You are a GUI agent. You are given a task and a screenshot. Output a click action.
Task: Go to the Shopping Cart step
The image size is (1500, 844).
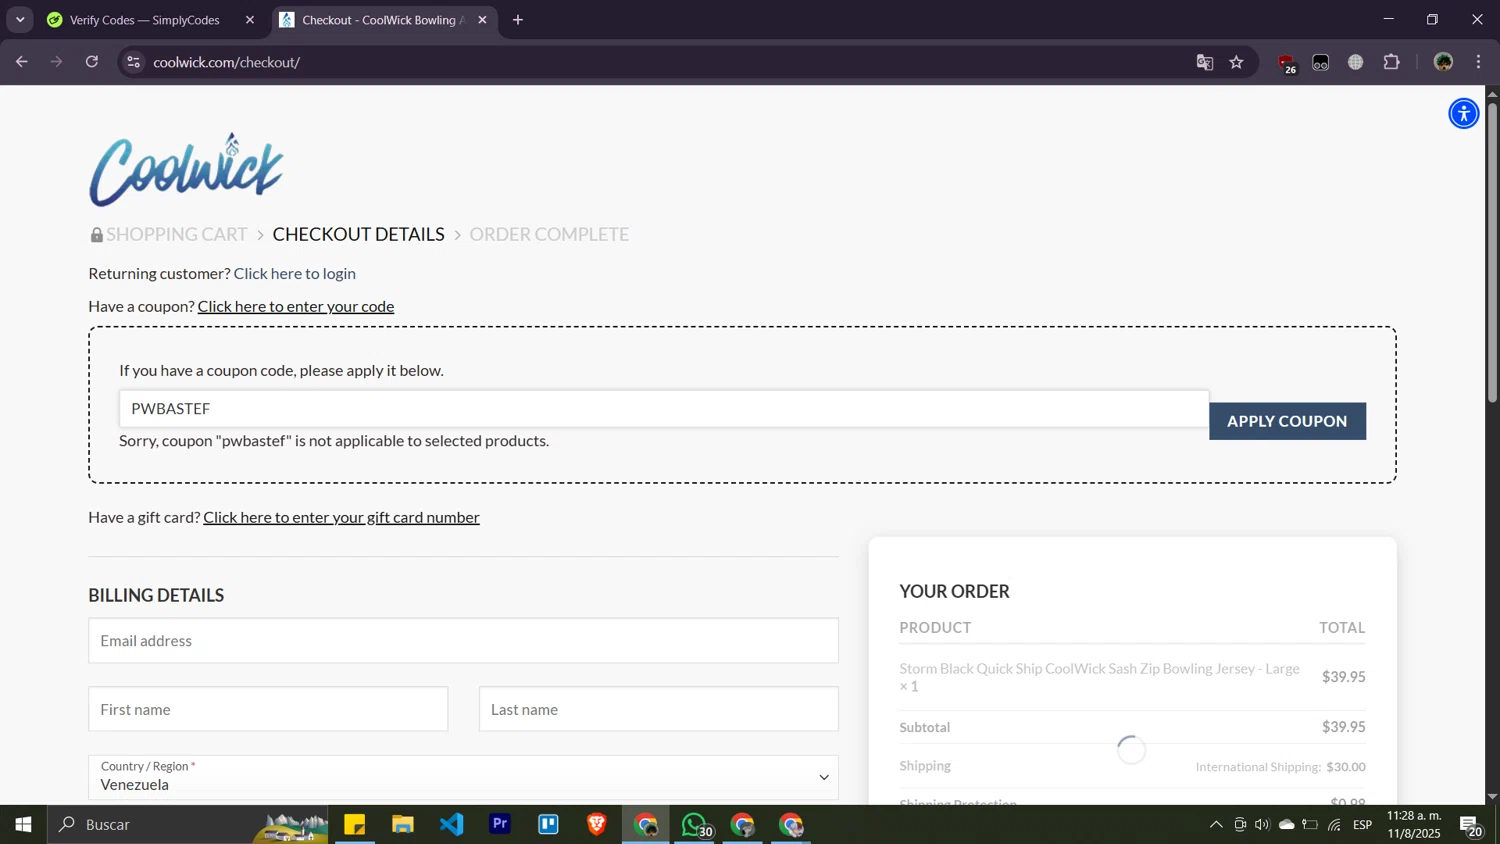(176, 234)
